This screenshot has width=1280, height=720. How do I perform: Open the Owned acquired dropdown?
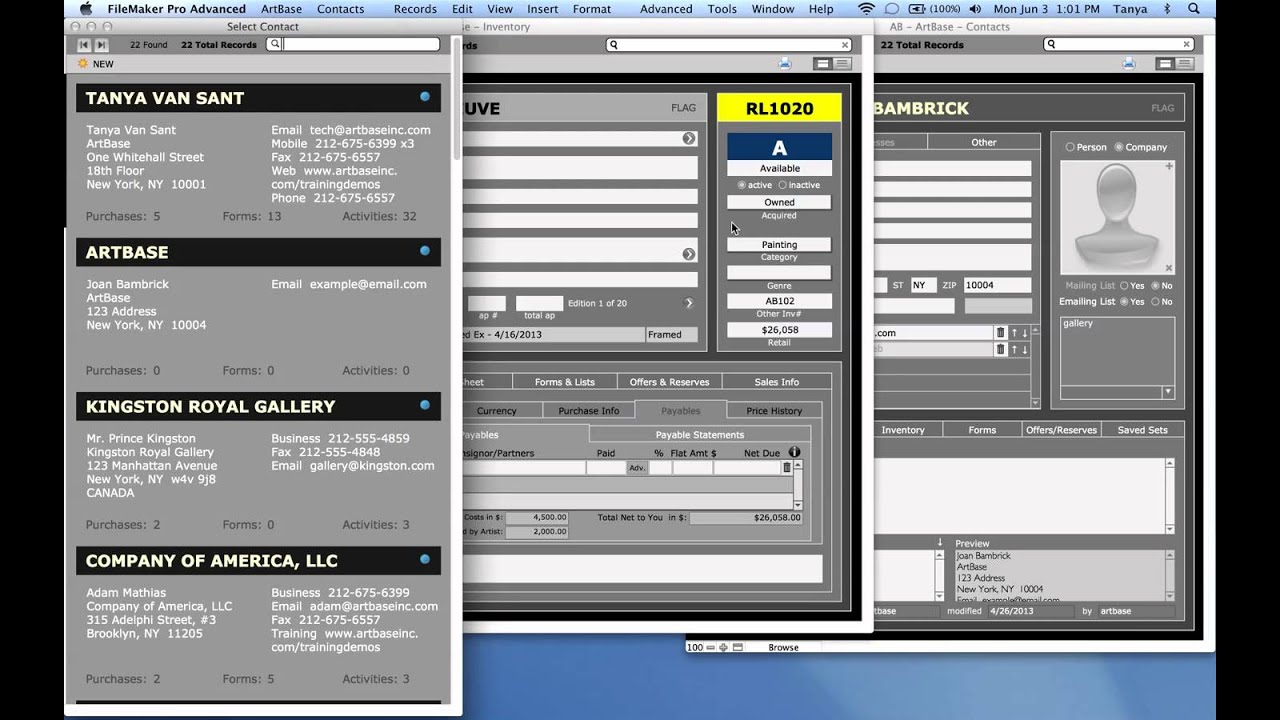pos(779,202)
